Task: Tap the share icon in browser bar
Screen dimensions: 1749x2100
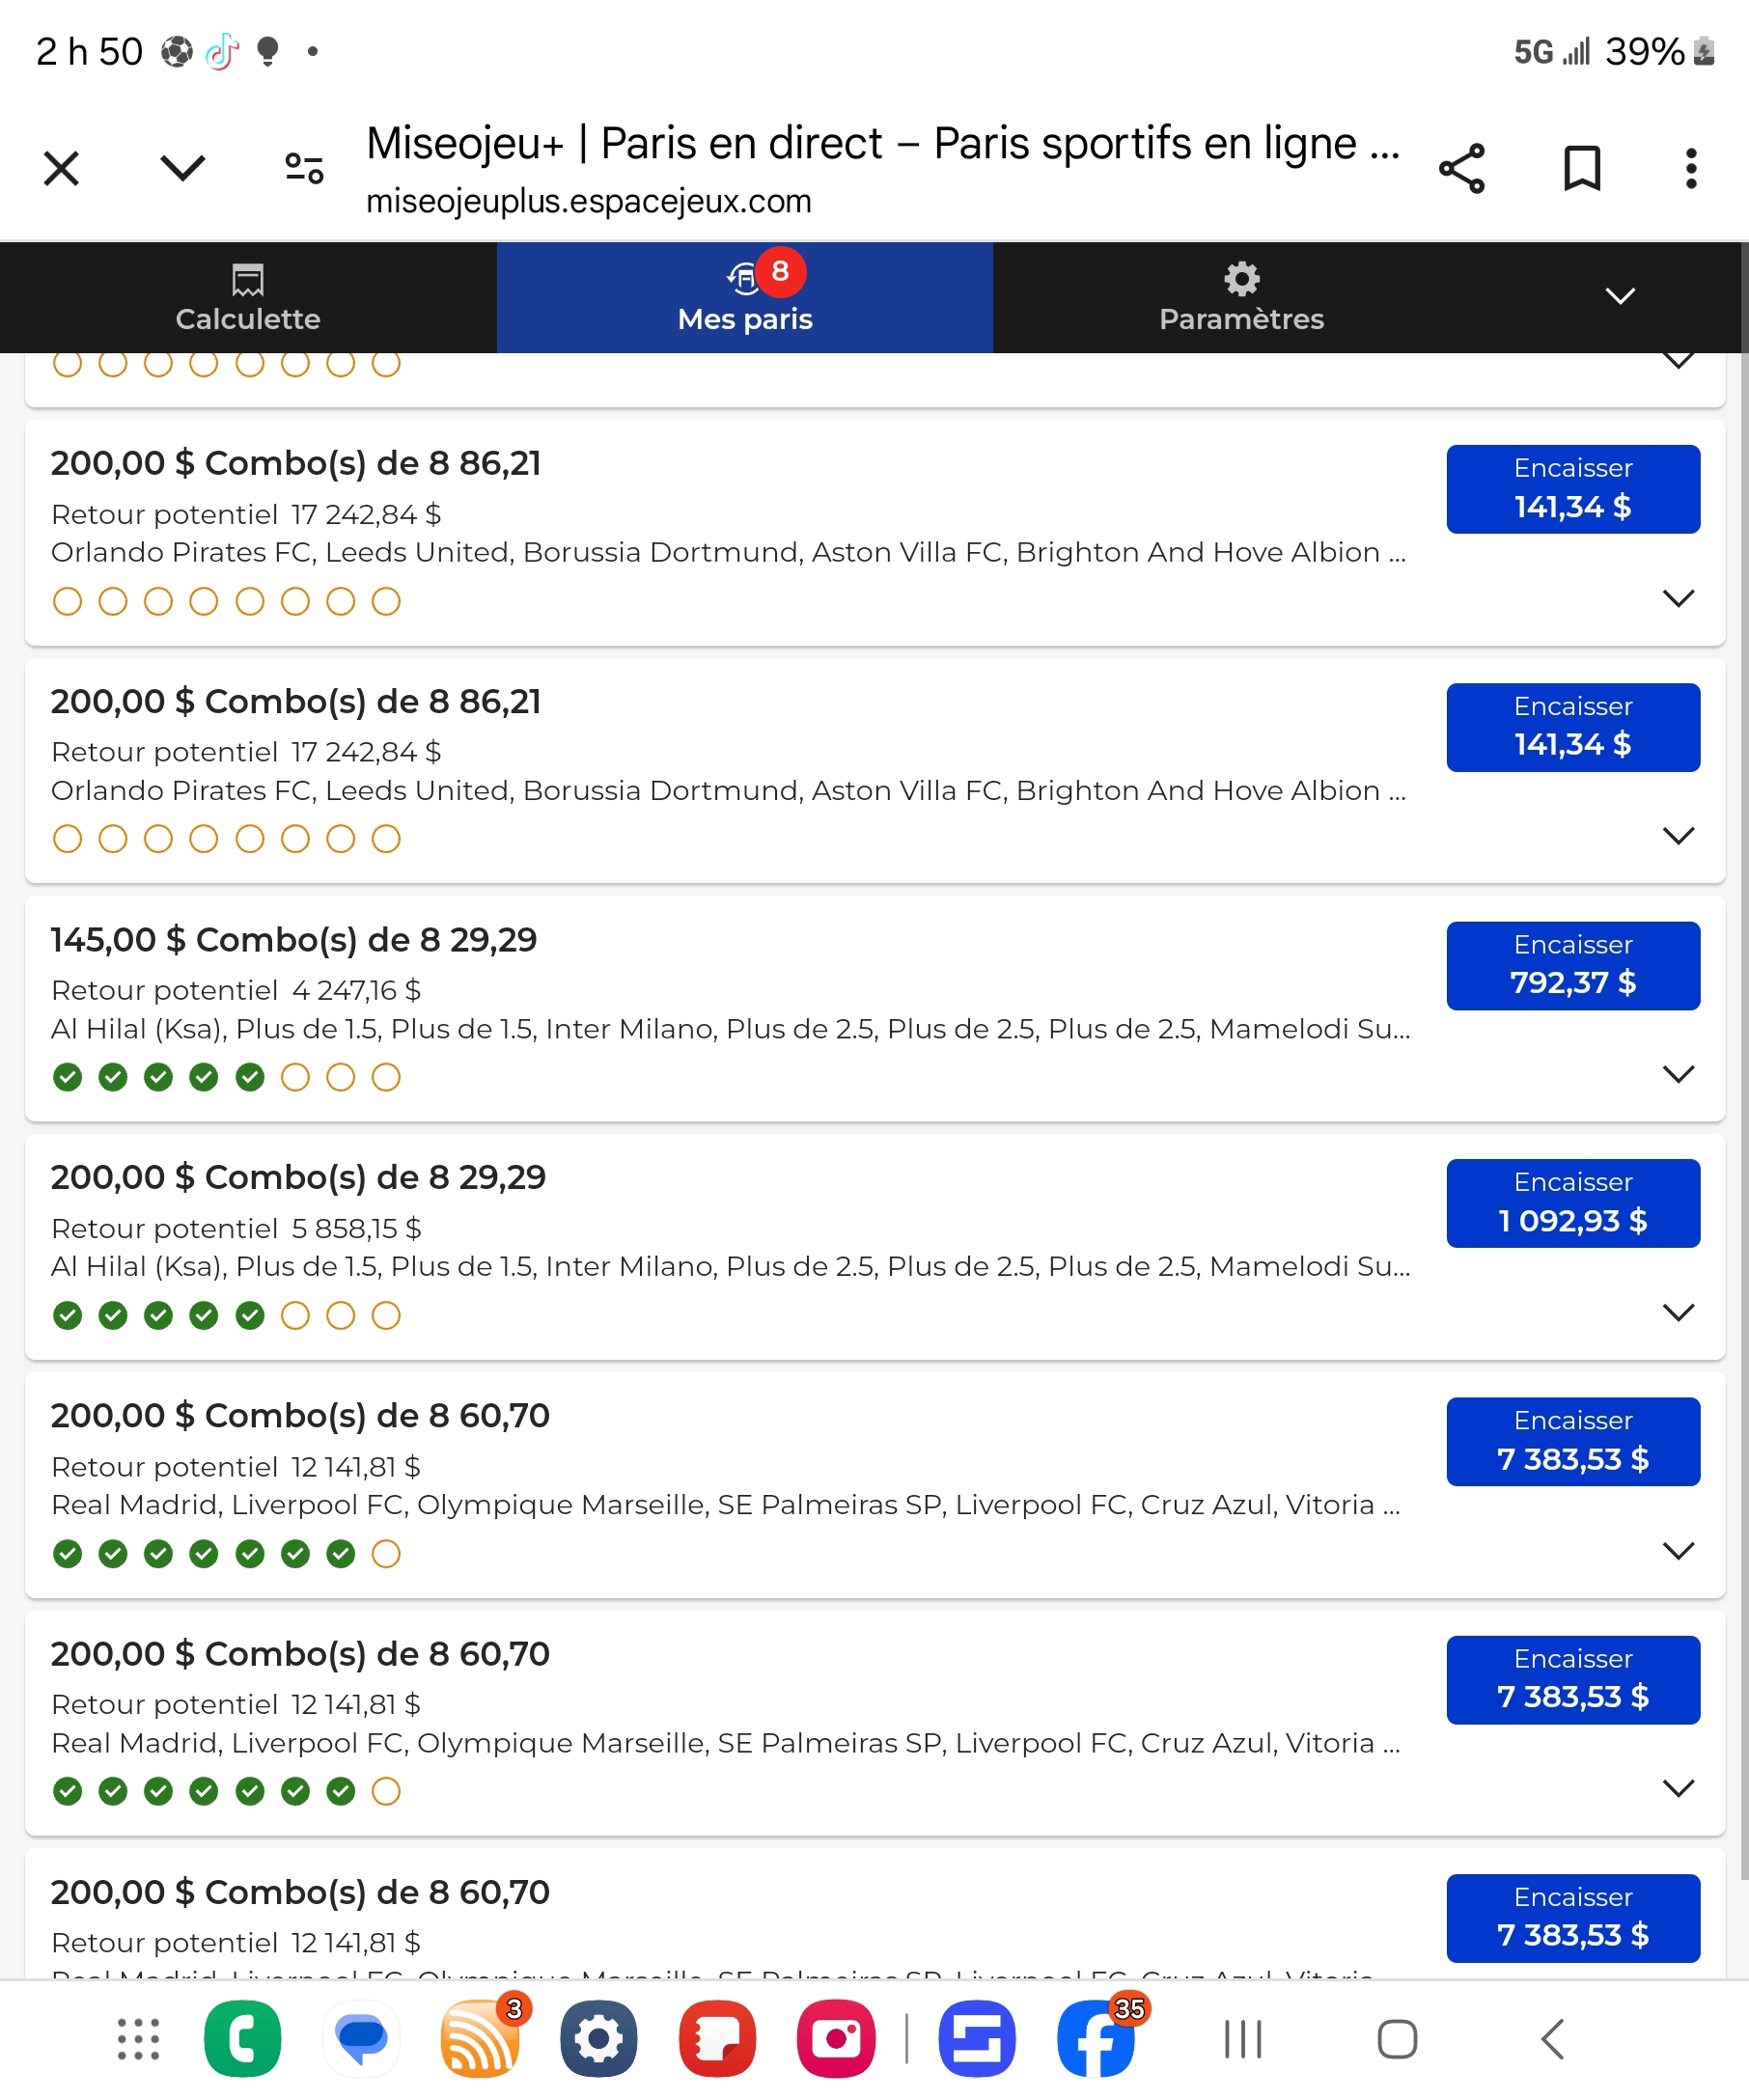Action: [1461, 168]
